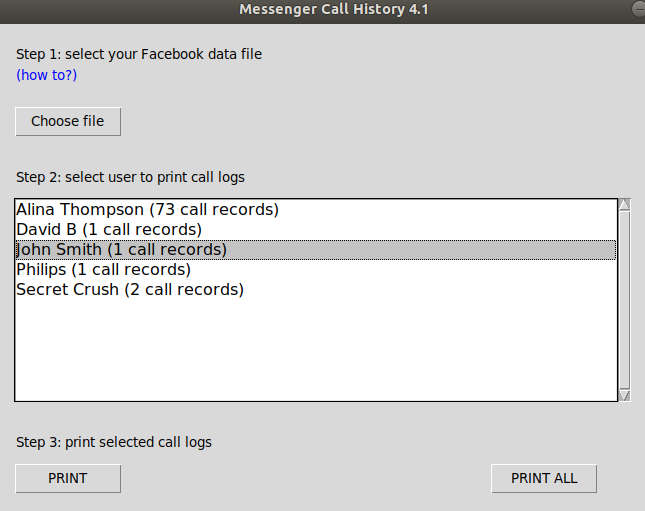Click the Choose file button
Image resolution: width=645 pixels, height=511 pixels.
tap(67, 121)
